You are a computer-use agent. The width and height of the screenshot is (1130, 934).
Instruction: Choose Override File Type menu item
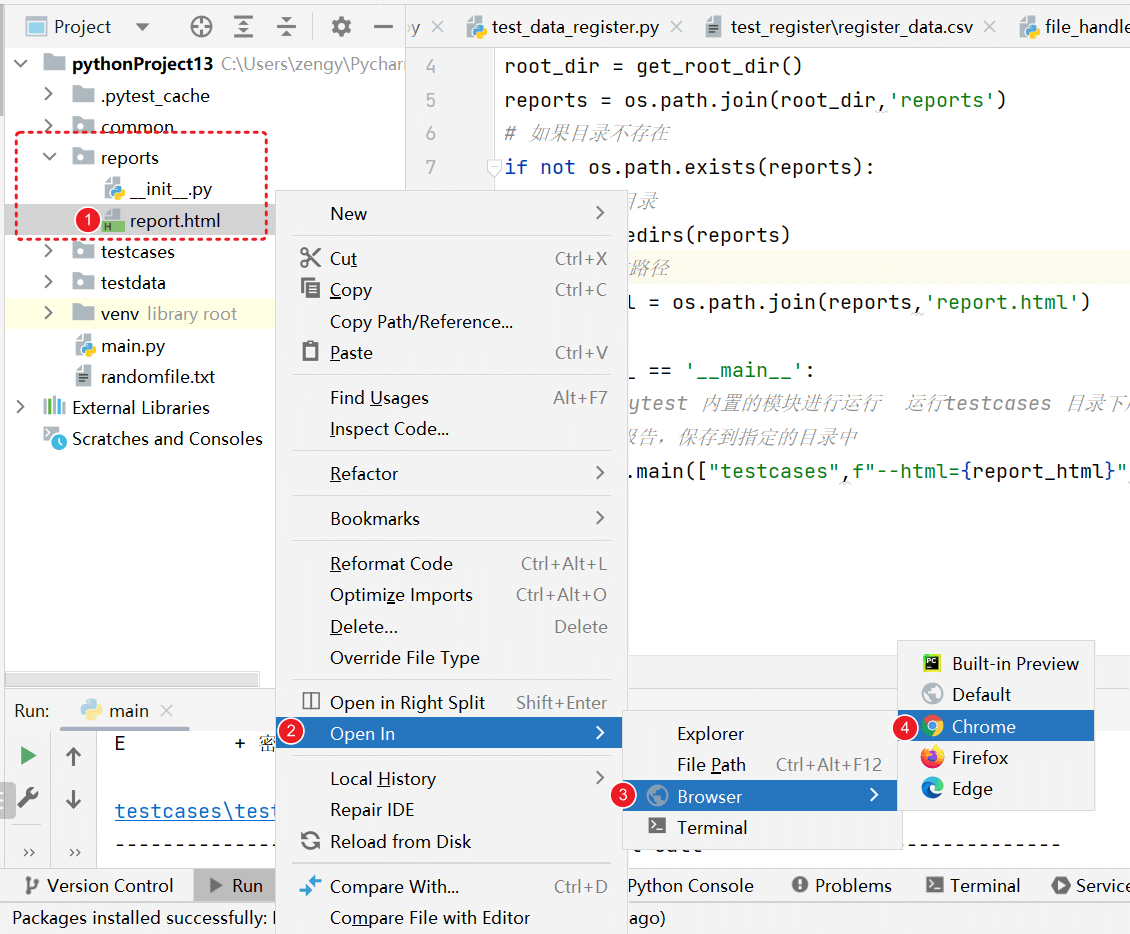tap(452, 658)
